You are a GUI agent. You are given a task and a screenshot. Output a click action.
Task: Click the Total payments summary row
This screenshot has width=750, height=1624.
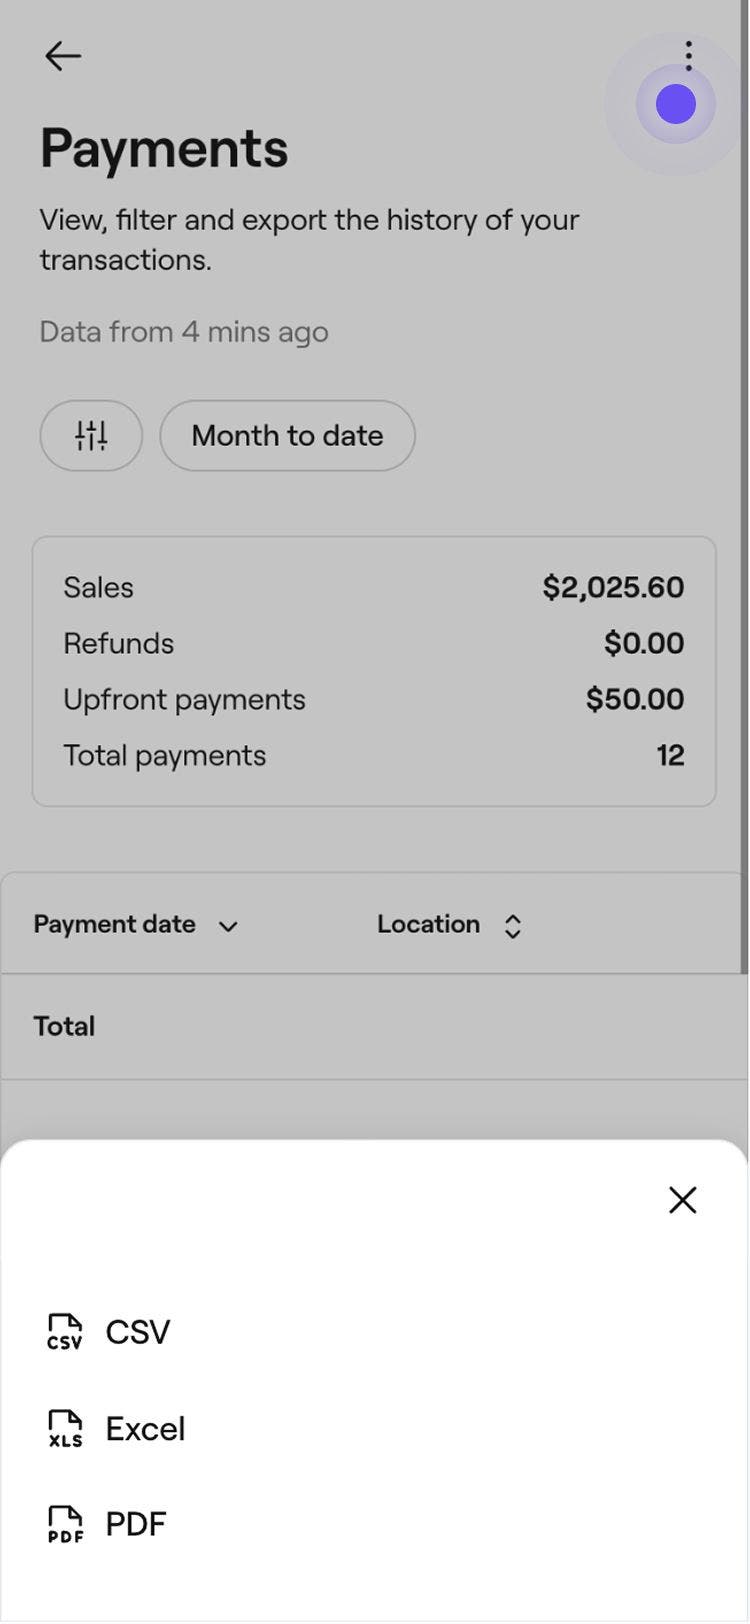click(x=373, y=756)
